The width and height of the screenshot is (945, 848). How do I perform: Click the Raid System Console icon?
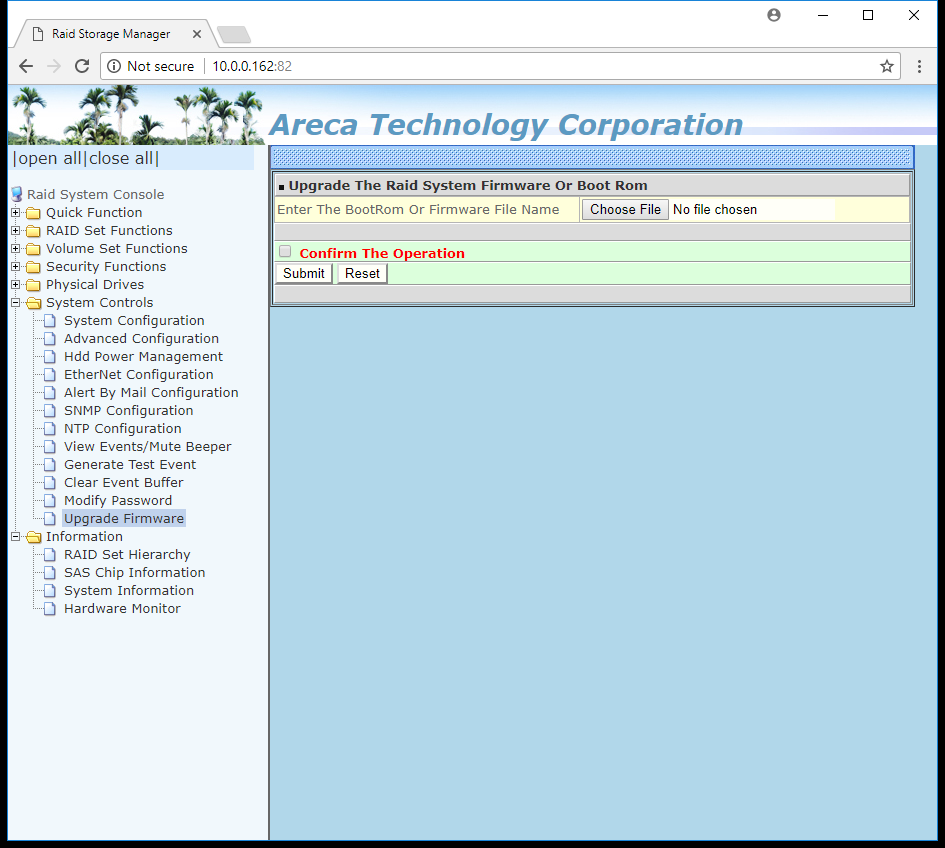tap(17, 194)
